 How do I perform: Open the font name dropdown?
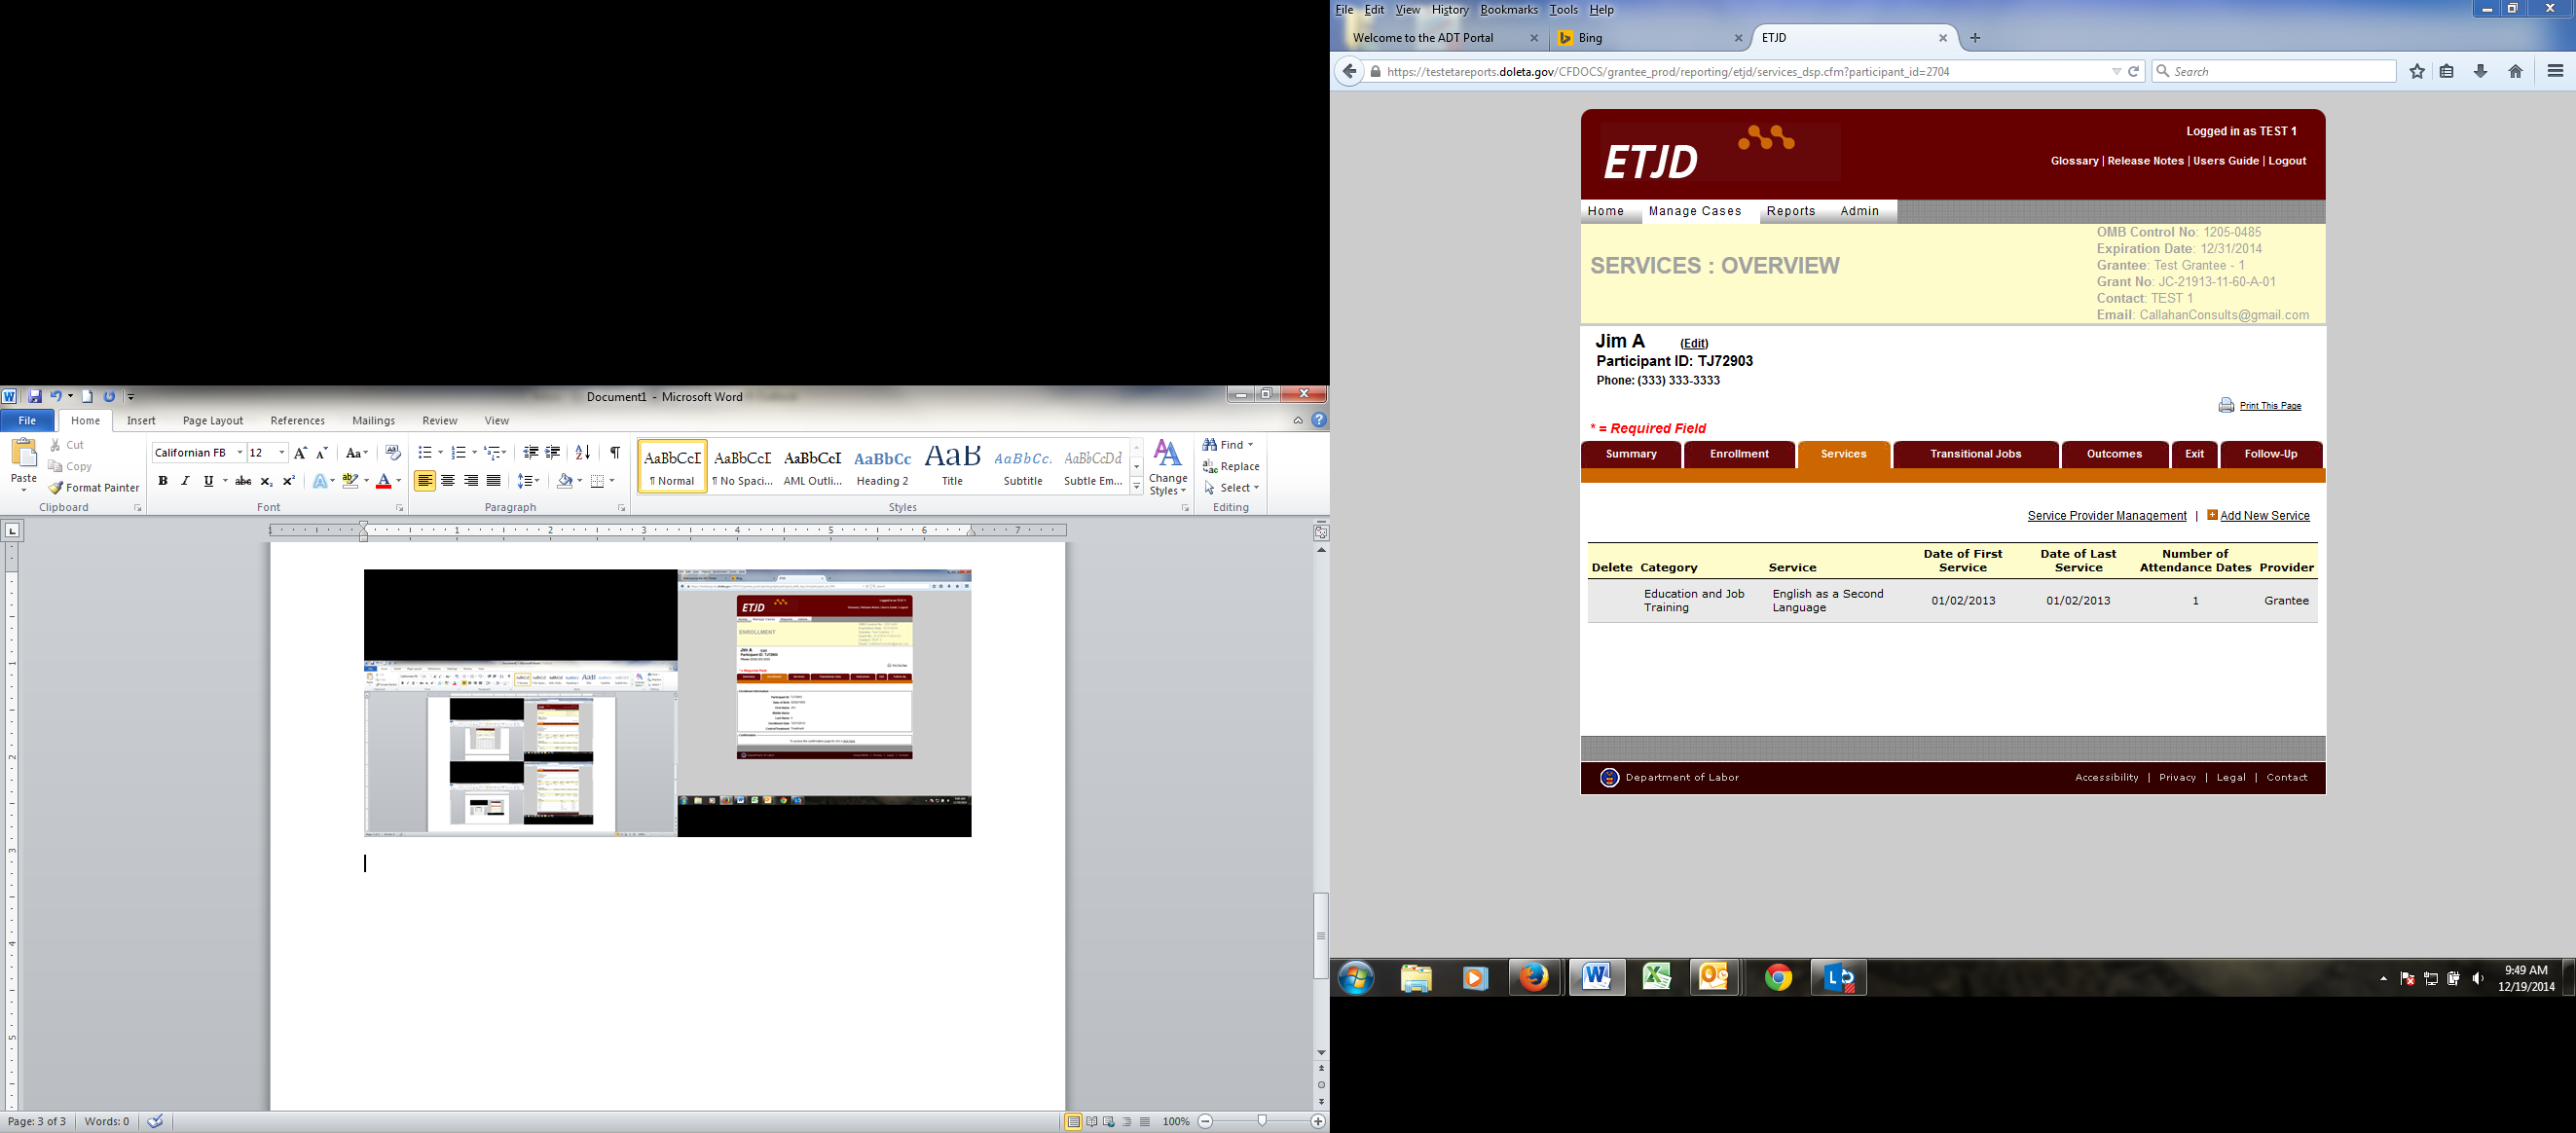coord(240,453)
